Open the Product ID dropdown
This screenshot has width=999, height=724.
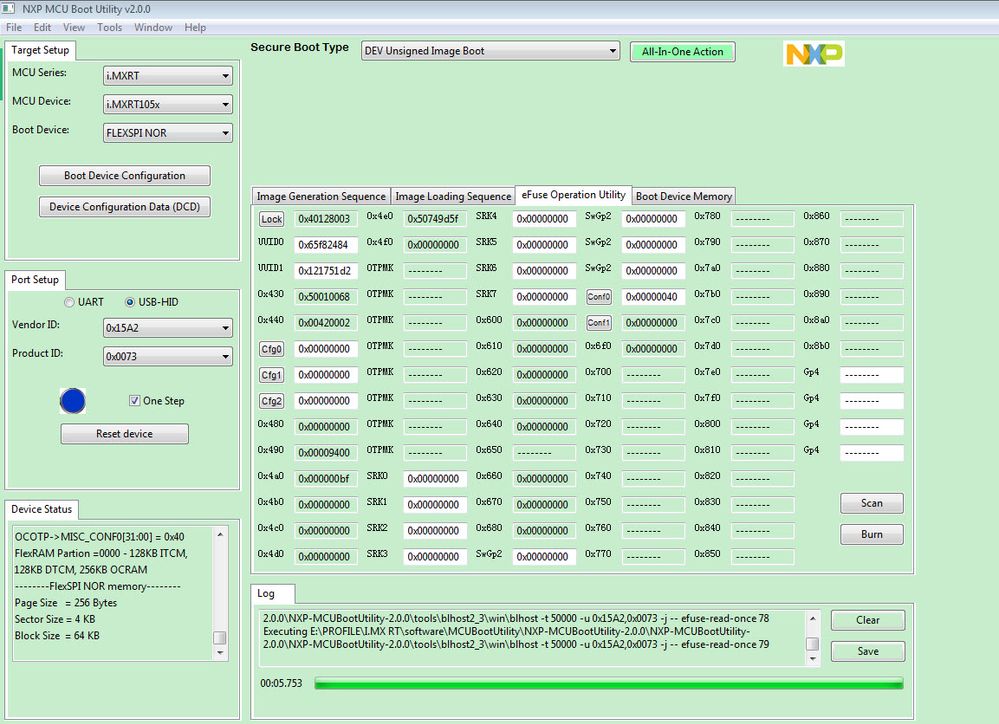tap(168, 357)
